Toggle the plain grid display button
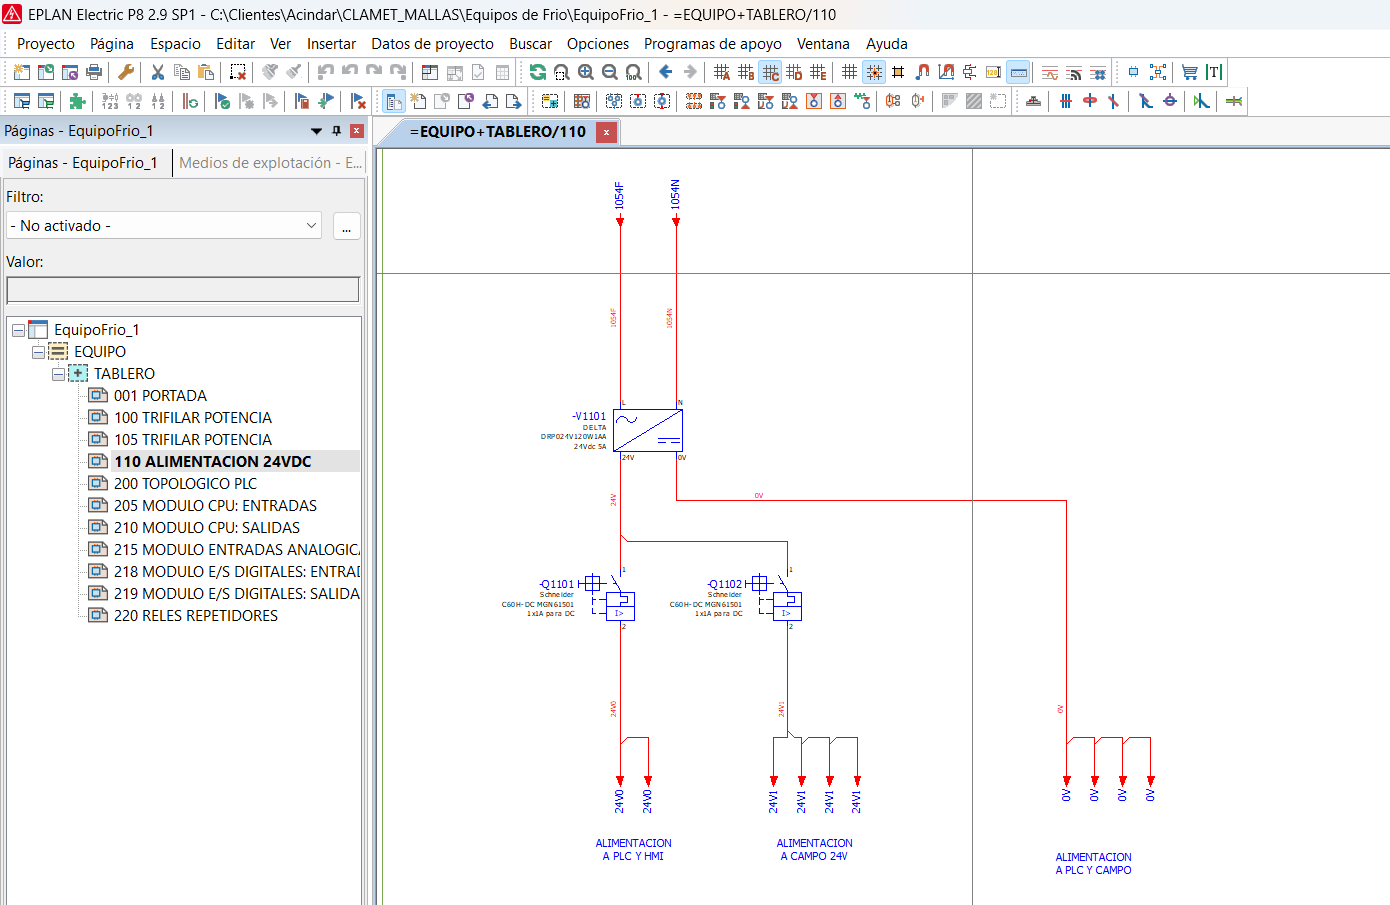Image resolution: width=1390 pixels, height=905 pixels. point(850,72)
